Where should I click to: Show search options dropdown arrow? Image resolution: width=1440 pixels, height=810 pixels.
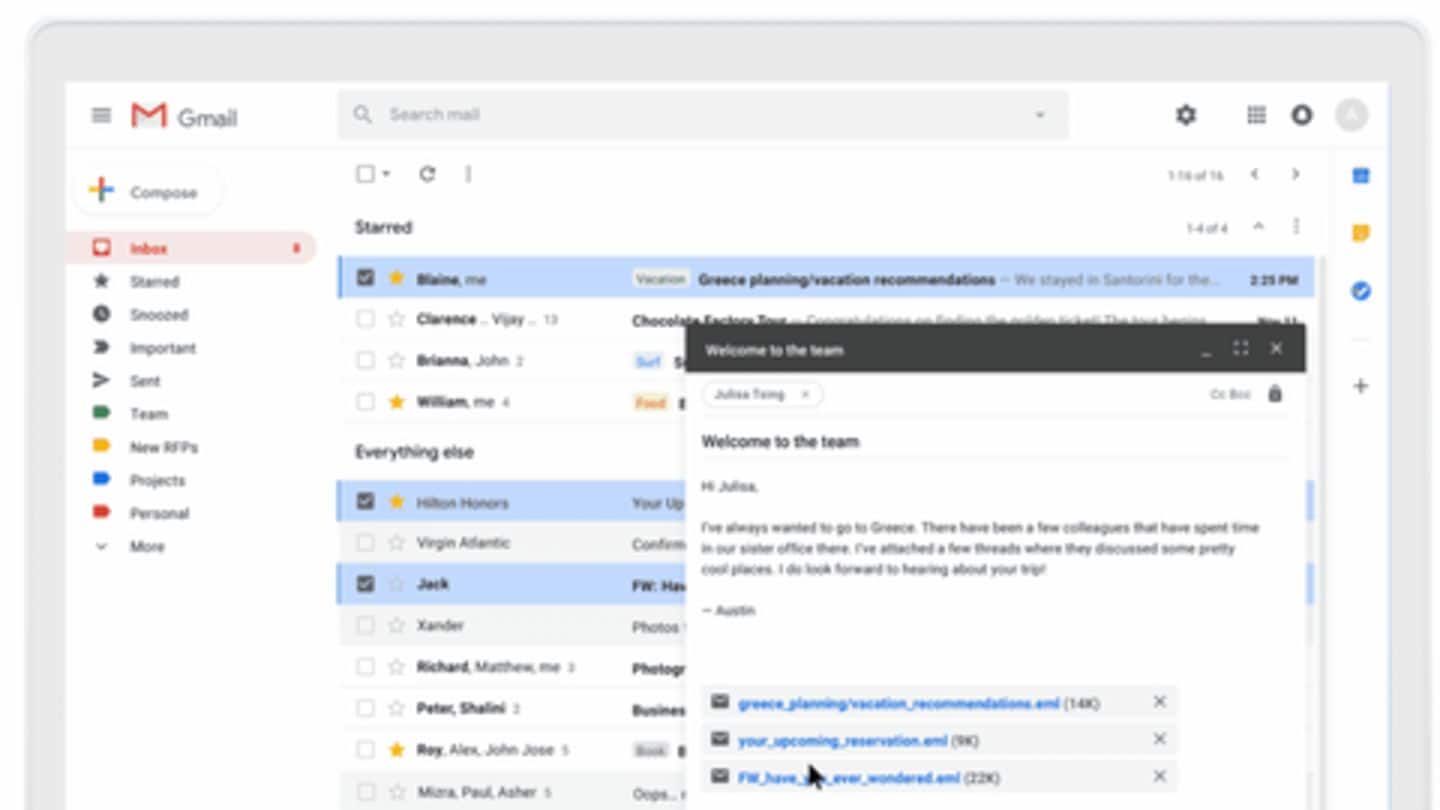pyautogui.click(x=1040, y=115)
